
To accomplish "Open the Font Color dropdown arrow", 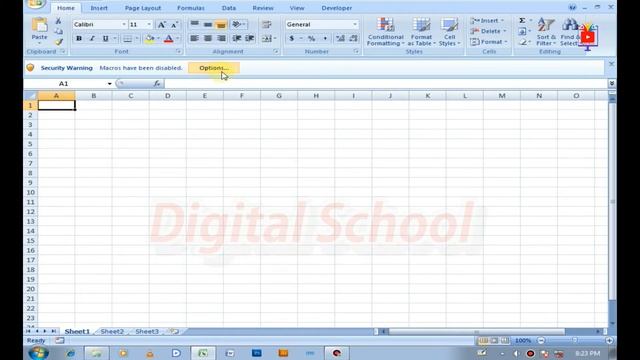I will 178,38.
